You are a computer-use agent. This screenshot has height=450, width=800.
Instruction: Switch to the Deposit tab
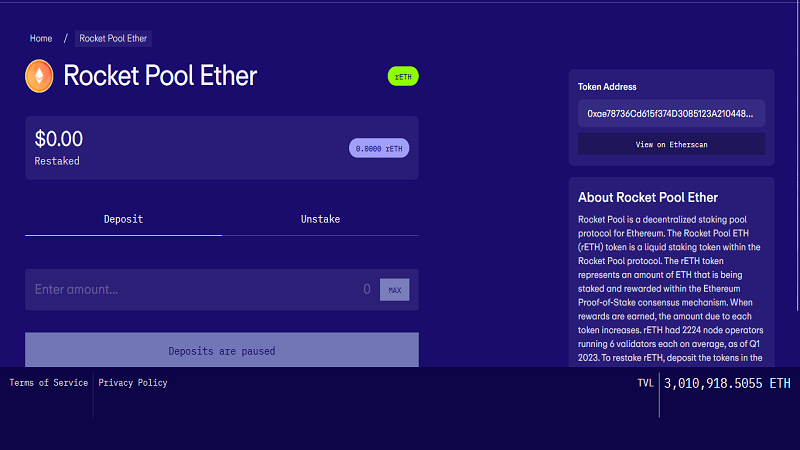tap(123, 219)
